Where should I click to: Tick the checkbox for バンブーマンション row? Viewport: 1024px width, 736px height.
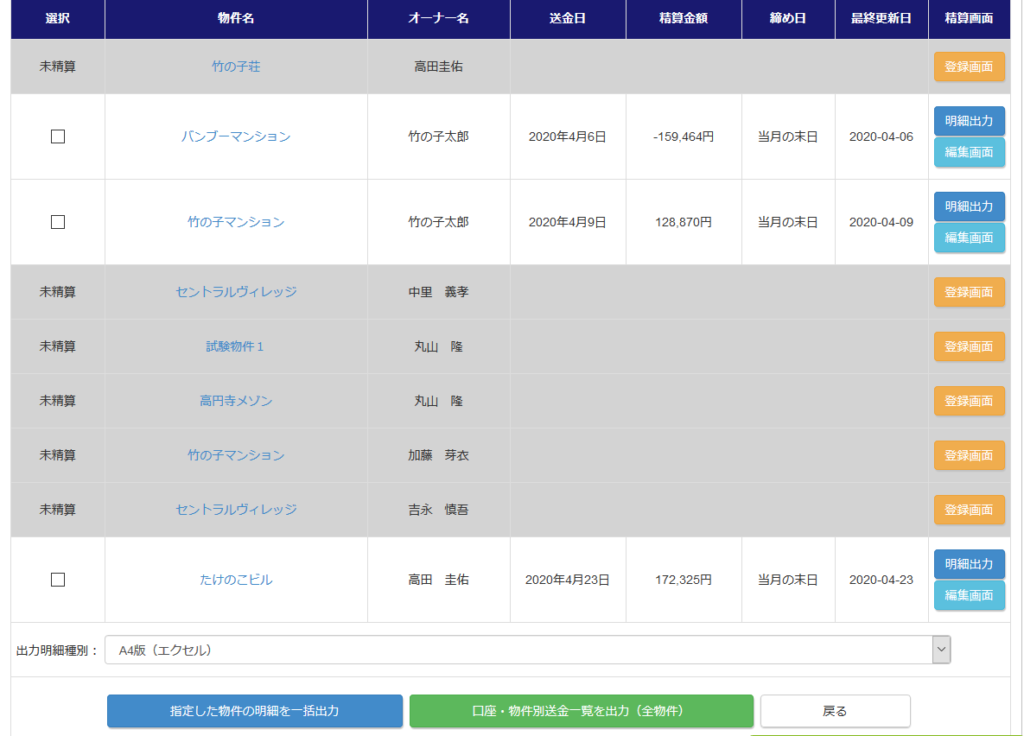(58, 136)
